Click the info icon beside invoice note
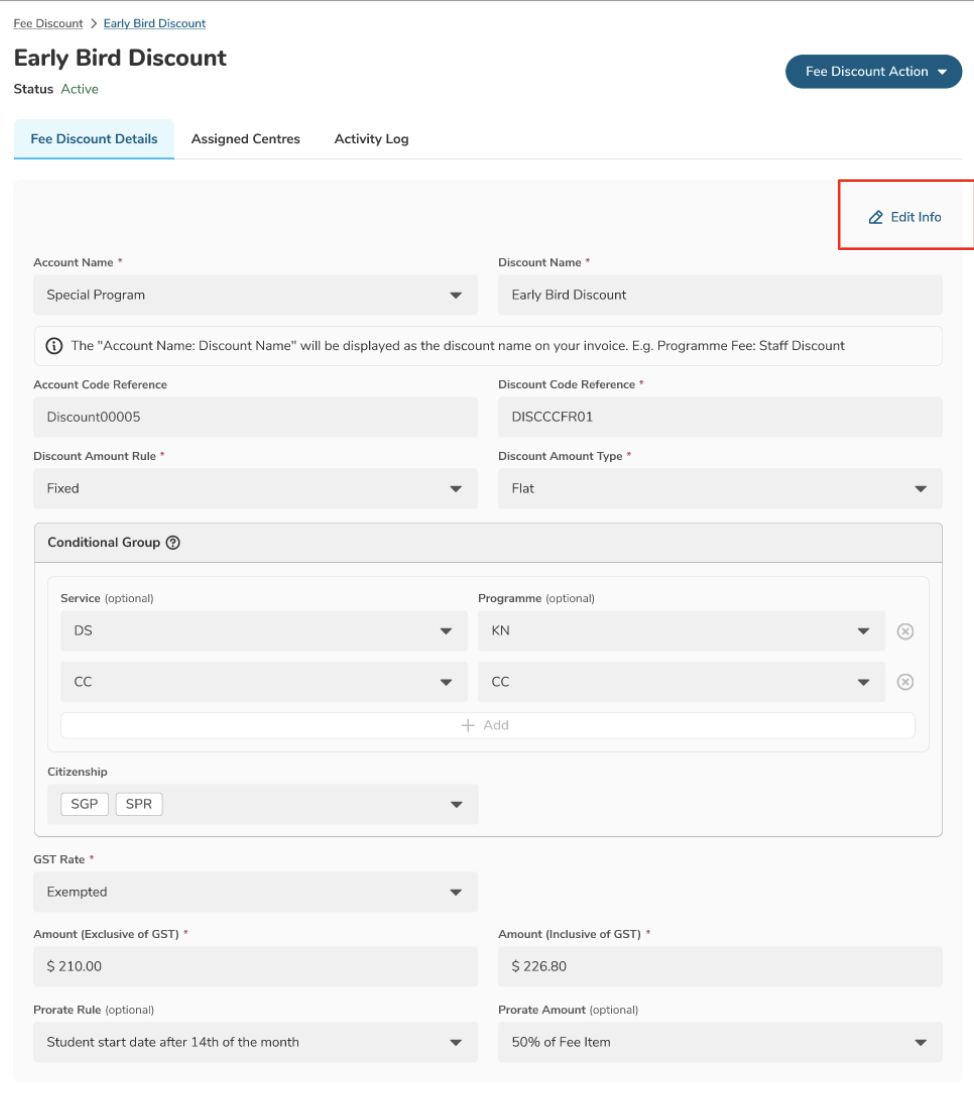This screenshot has height=1106, width=974. [x=54, y=346]
